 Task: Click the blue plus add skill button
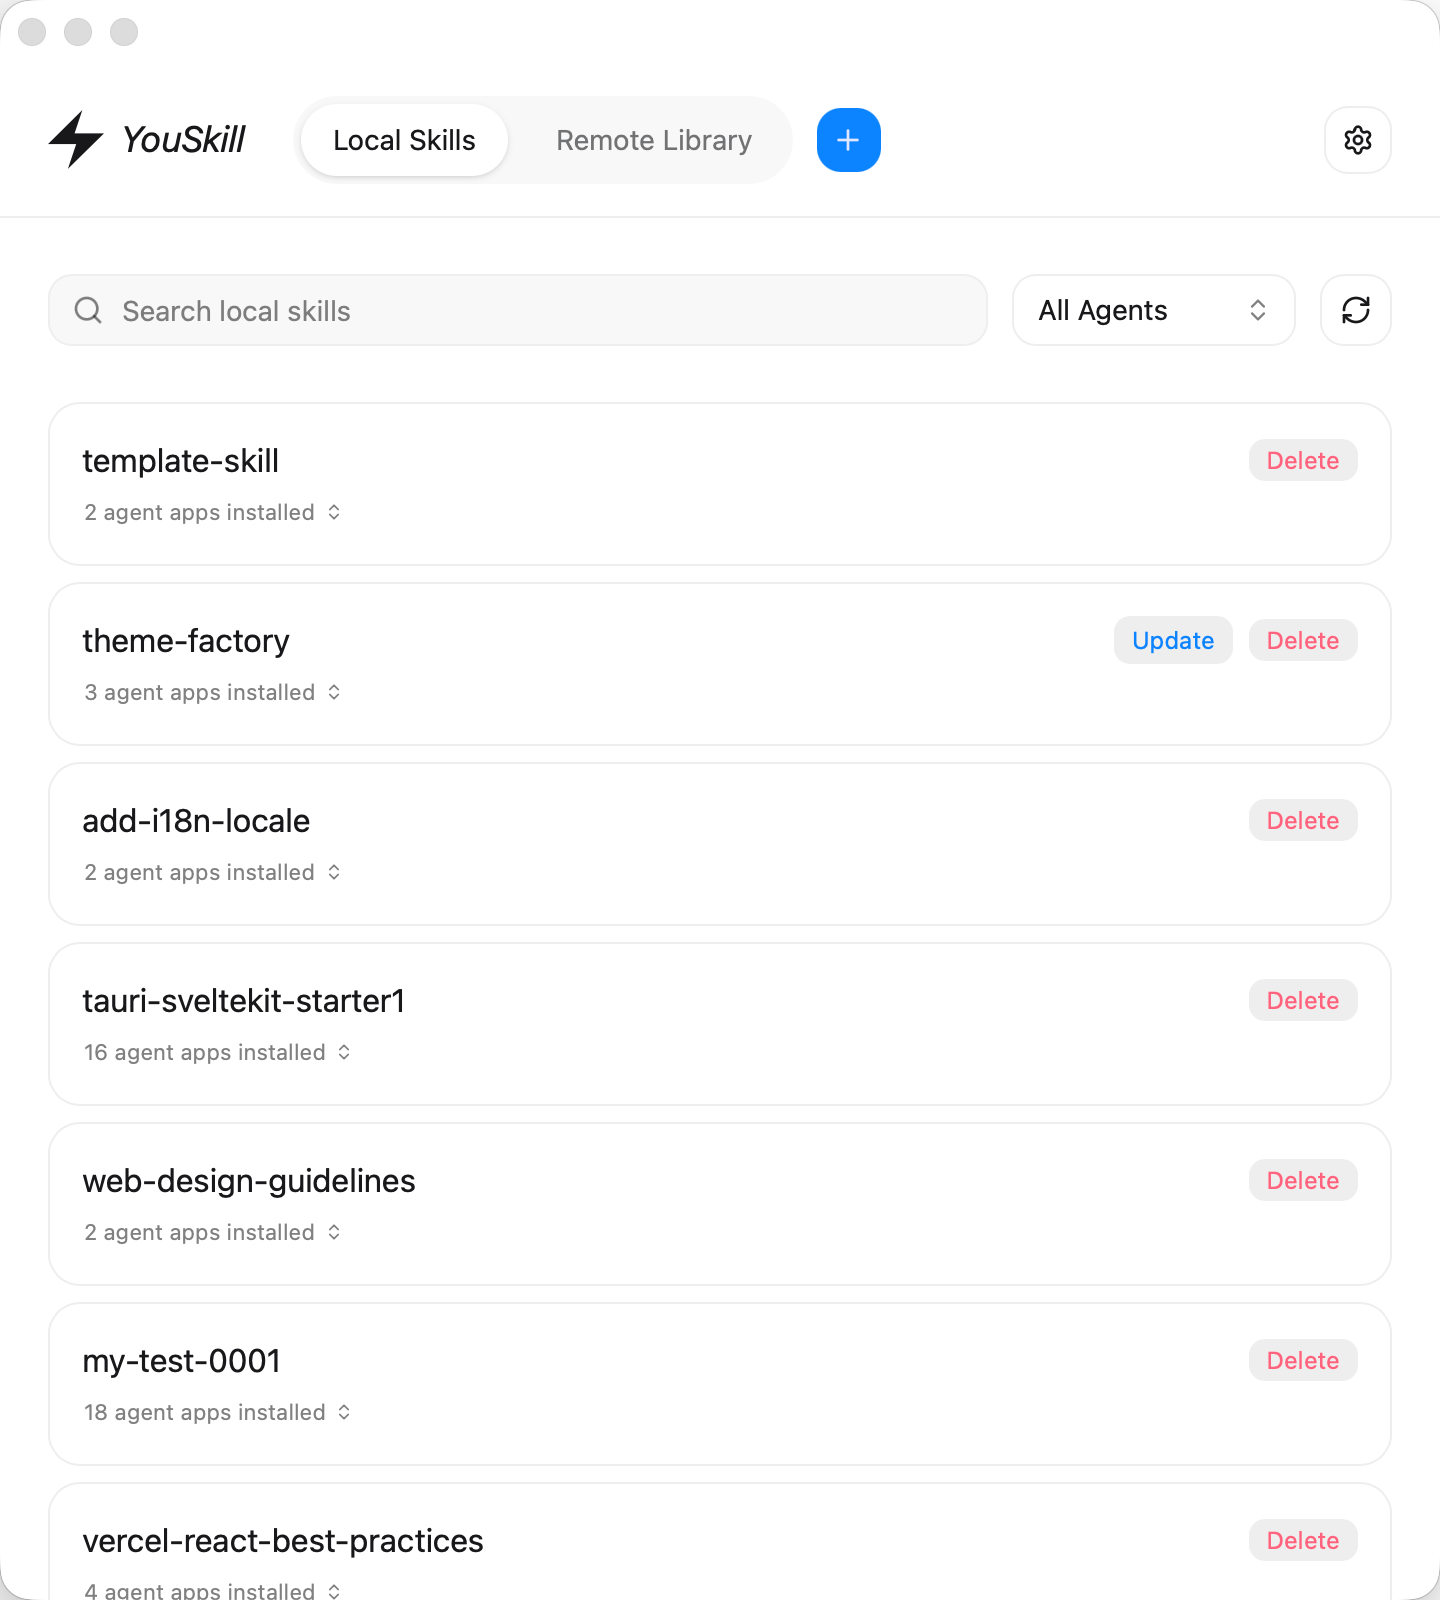tap(848, 140)
